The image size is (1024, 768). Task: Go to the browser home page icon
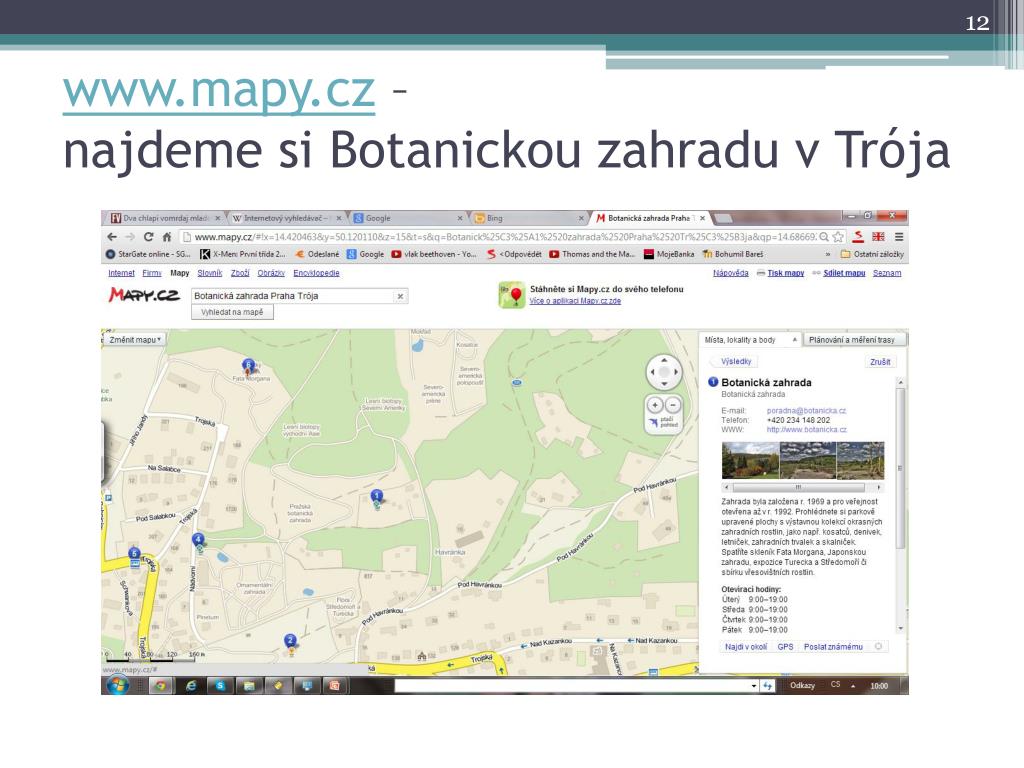[167, 237]
